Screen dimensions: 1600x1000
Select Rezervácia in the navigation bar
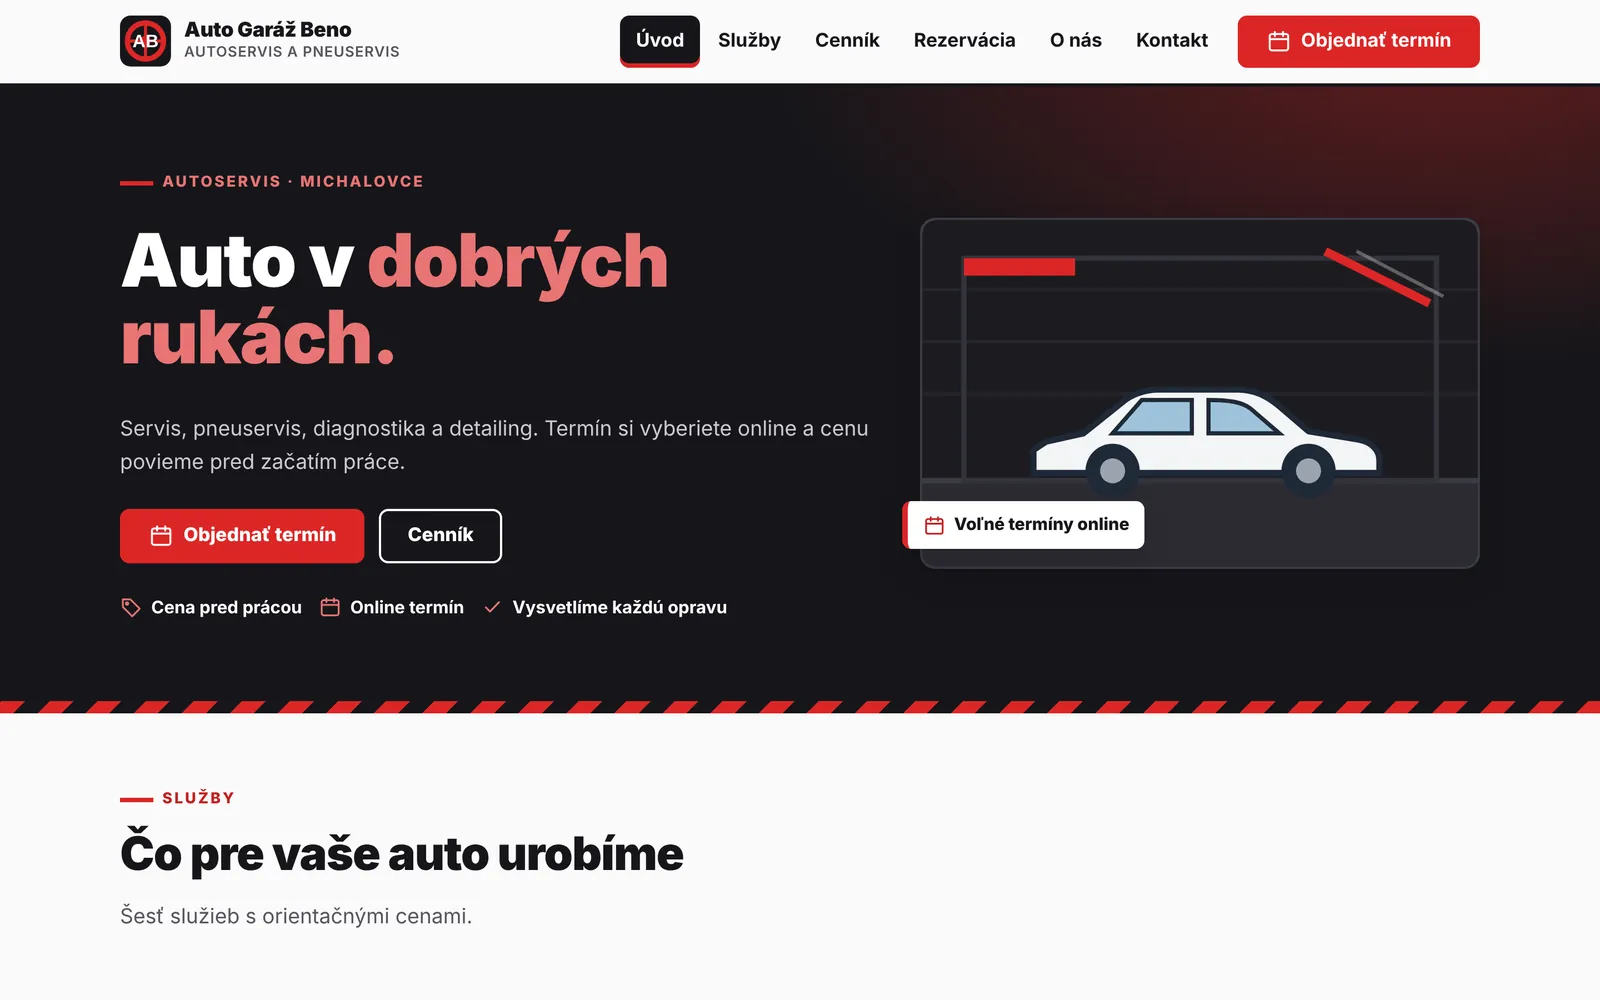pos(965,41)
